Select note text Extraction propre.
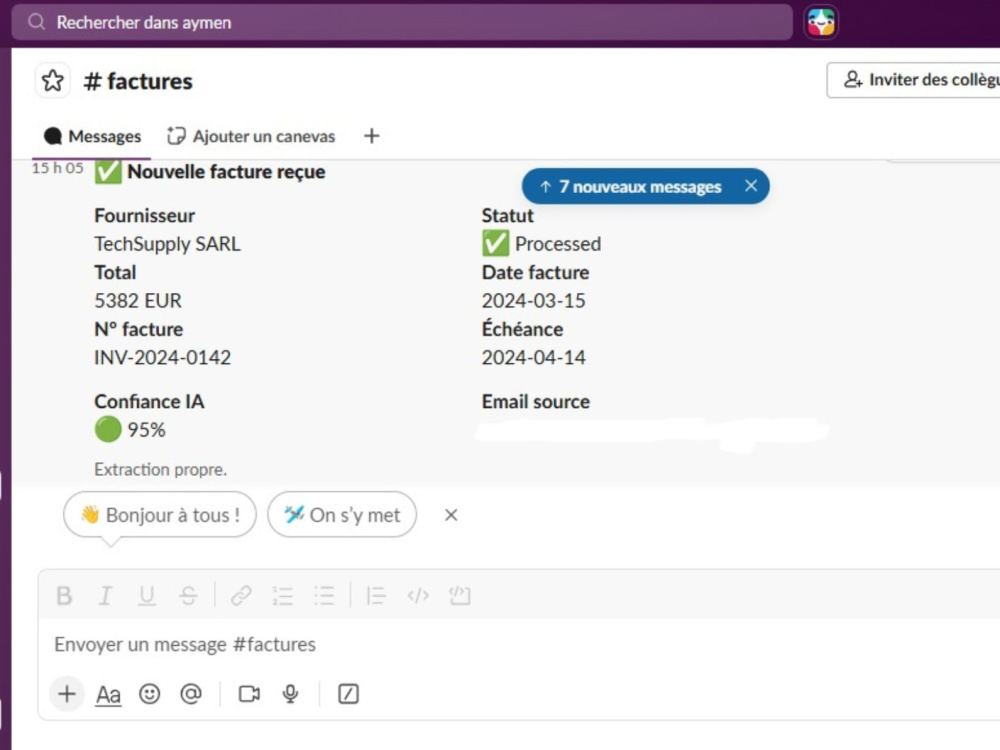Screen dimensions: 1000x750 (x=161, y=469)
